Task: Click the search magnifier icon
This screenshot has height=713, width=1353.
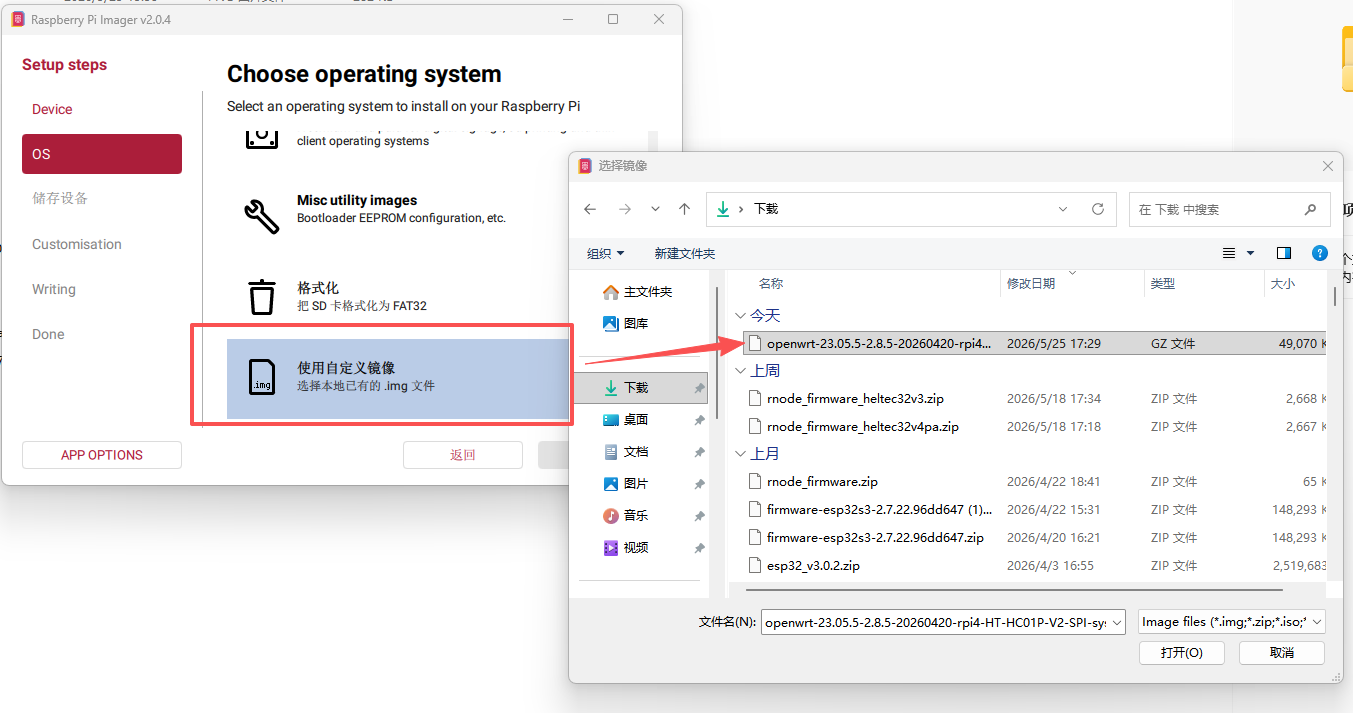Action: [1310, 210]
